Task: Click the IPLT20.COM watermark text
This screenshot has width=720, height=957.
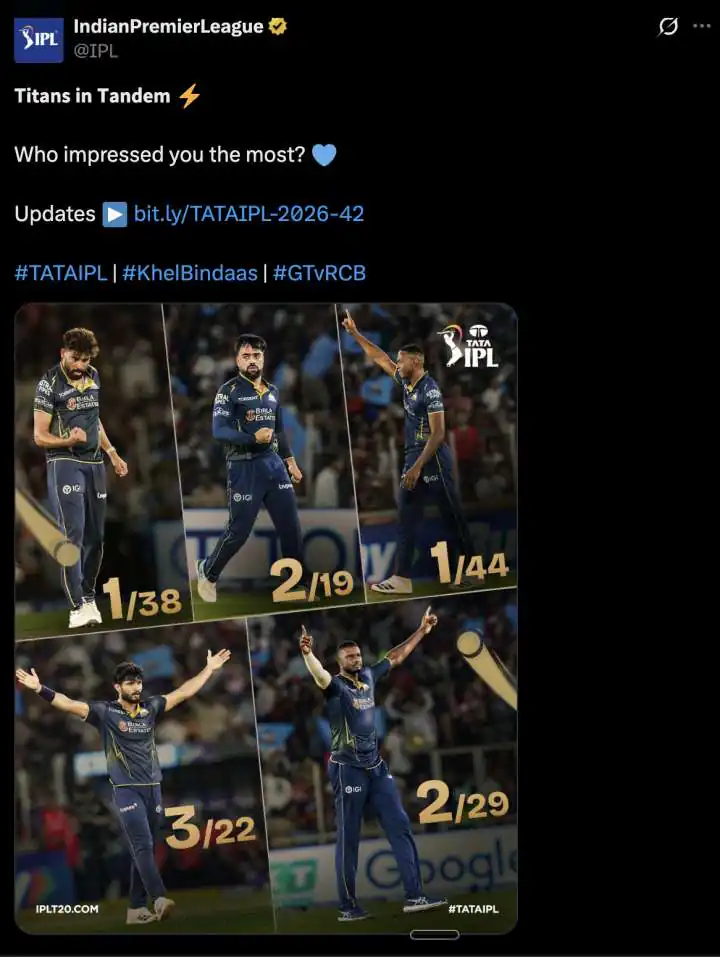Action: coord(67,909)
